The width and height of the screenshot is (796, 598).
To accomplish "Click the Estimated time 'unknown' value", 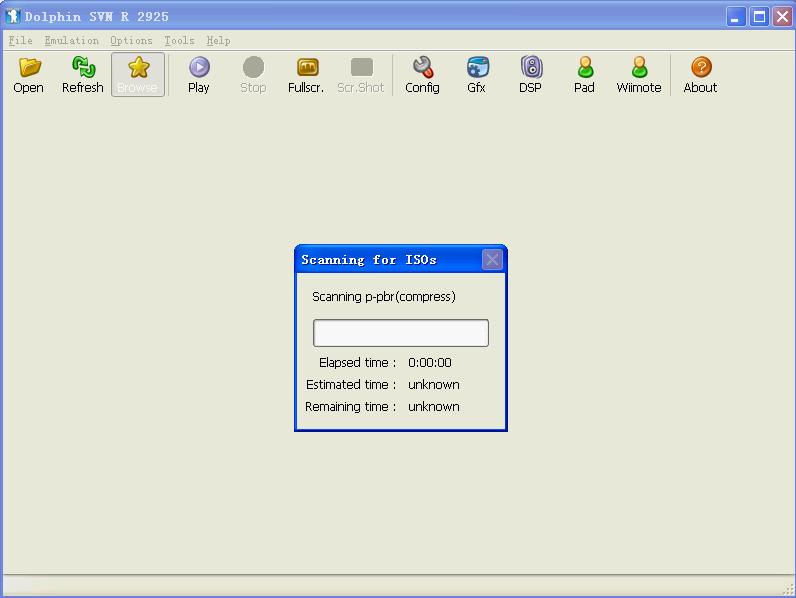I will click(434, 385).
